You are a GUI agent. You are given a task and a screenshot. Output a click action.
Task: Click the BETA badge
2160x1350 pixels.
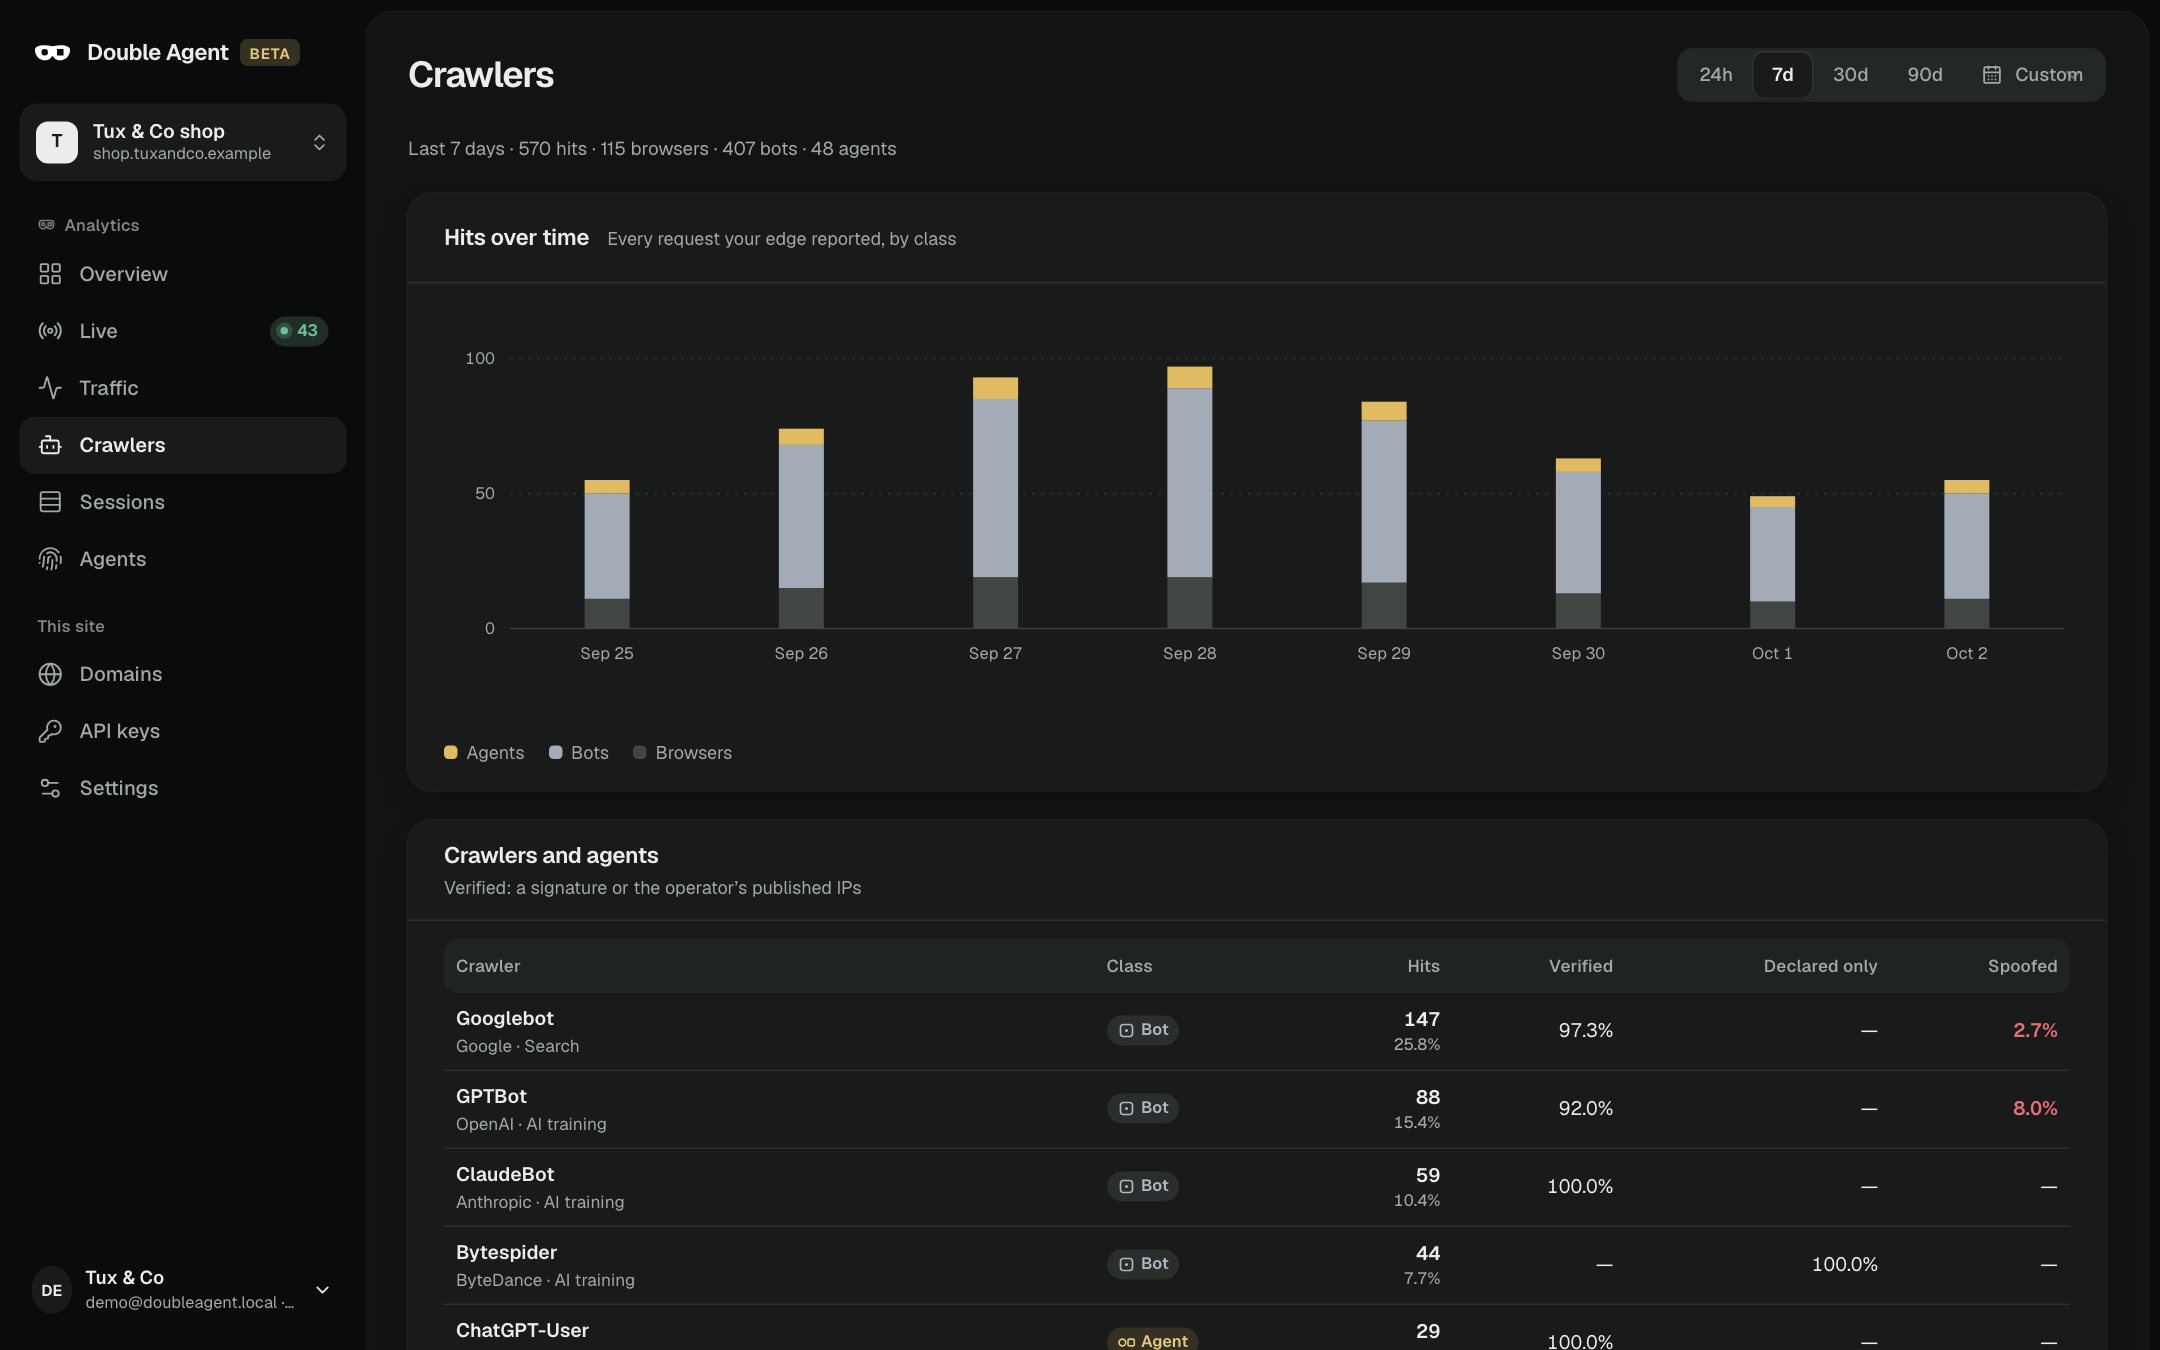tap(269, 53)
